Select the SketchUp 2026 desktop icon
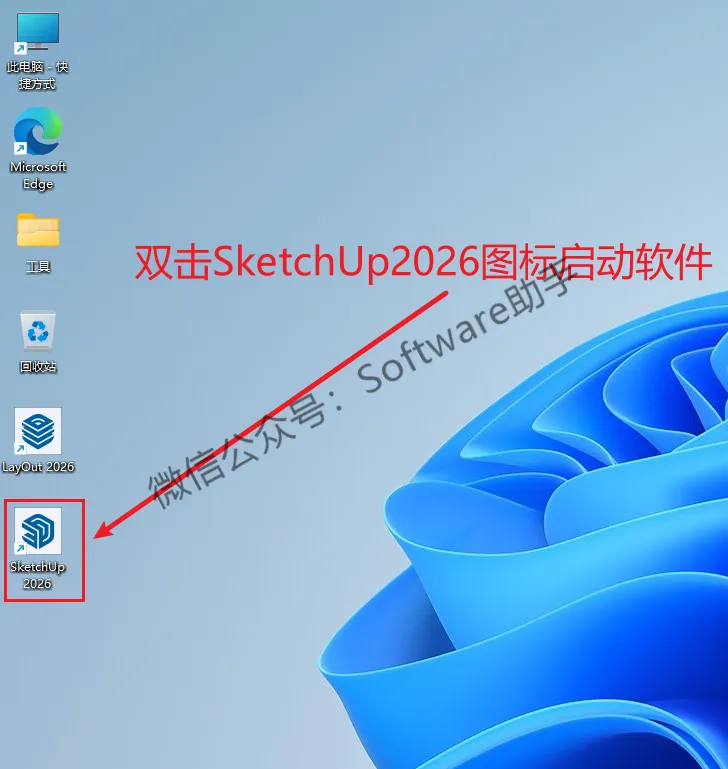 coord(38,532)
